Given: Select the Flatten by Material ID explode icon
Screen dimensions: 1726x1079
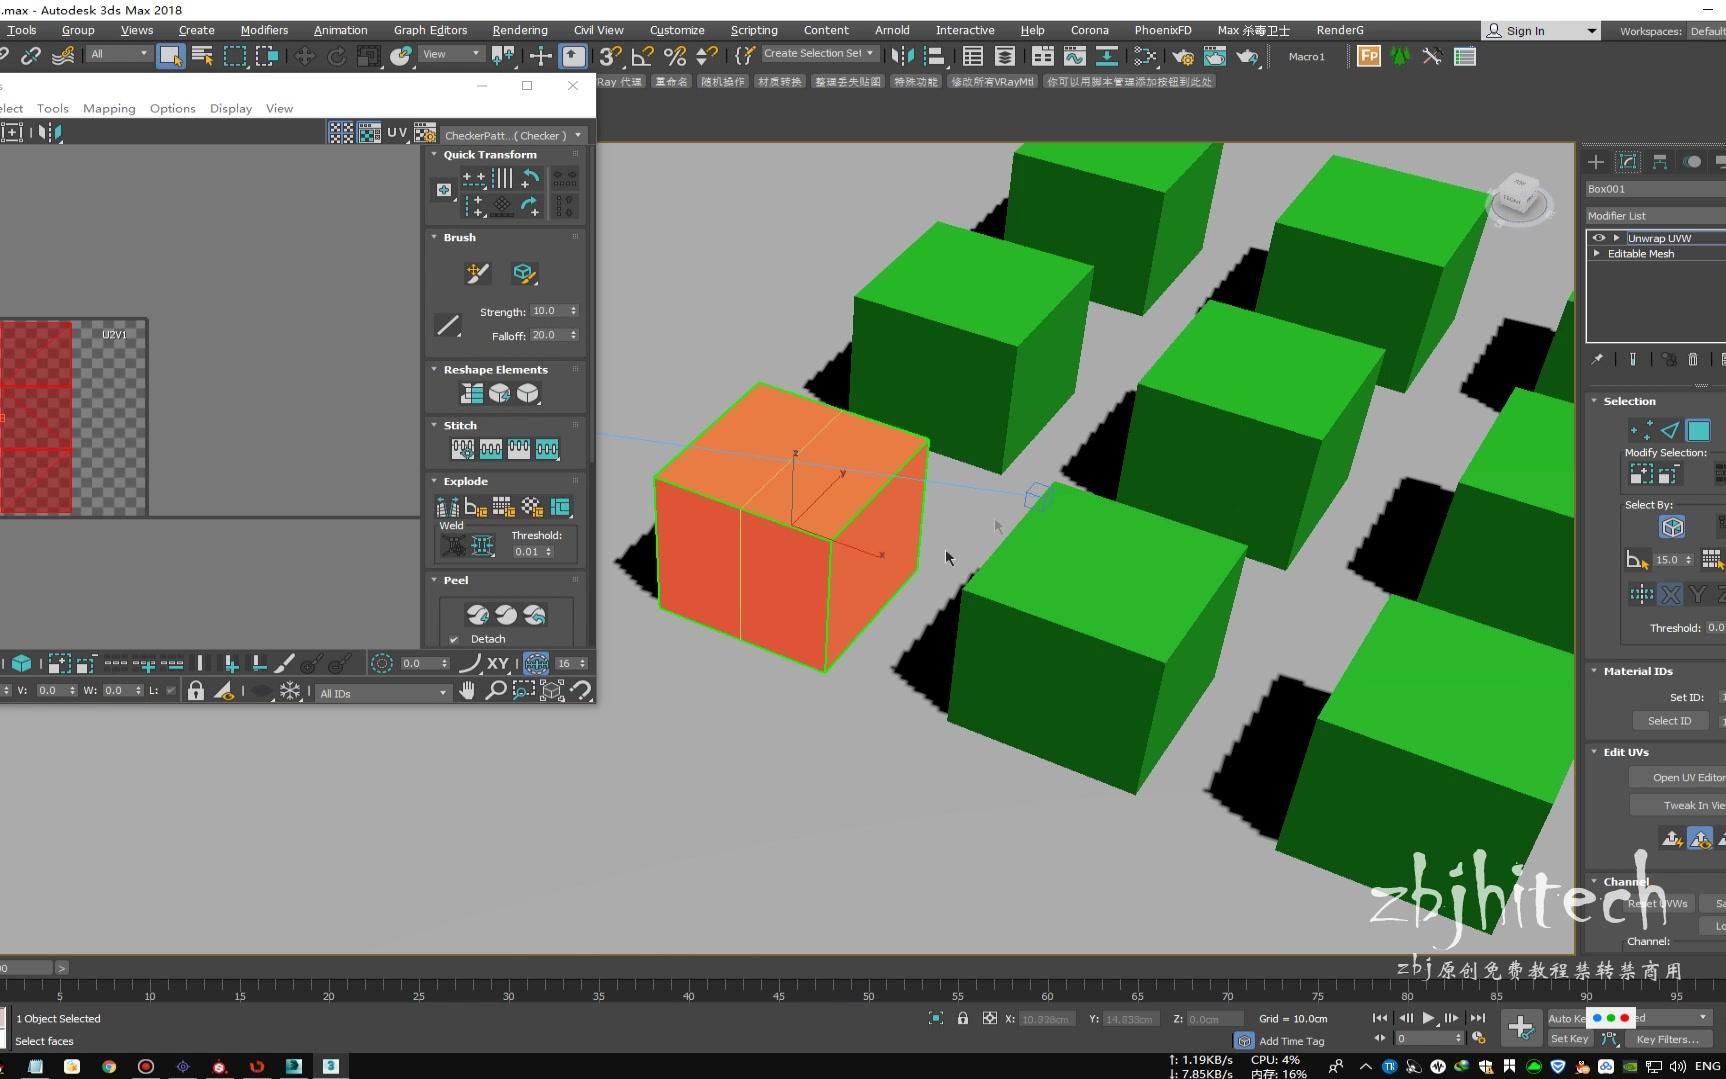Looking at the screenshot, I should tap(533, 507).
